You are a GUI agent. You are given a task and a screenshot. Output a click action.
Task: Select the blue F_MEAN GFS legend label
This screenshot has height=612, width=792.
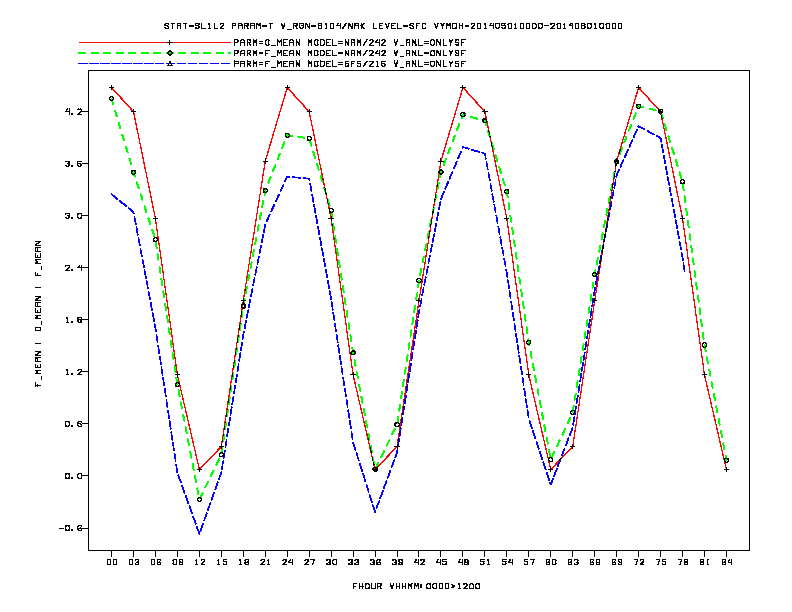click(350, 64)
